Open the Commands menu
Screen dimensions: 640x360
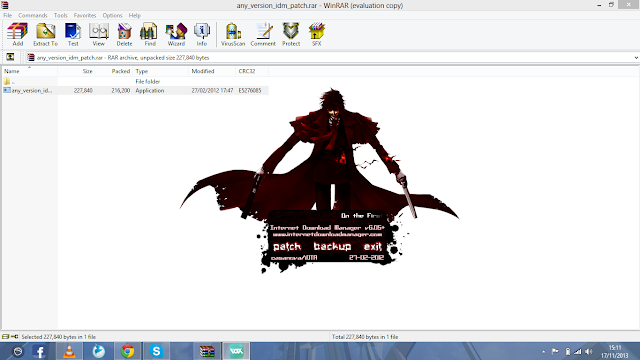pyautogui.click(x=33, y=15)
